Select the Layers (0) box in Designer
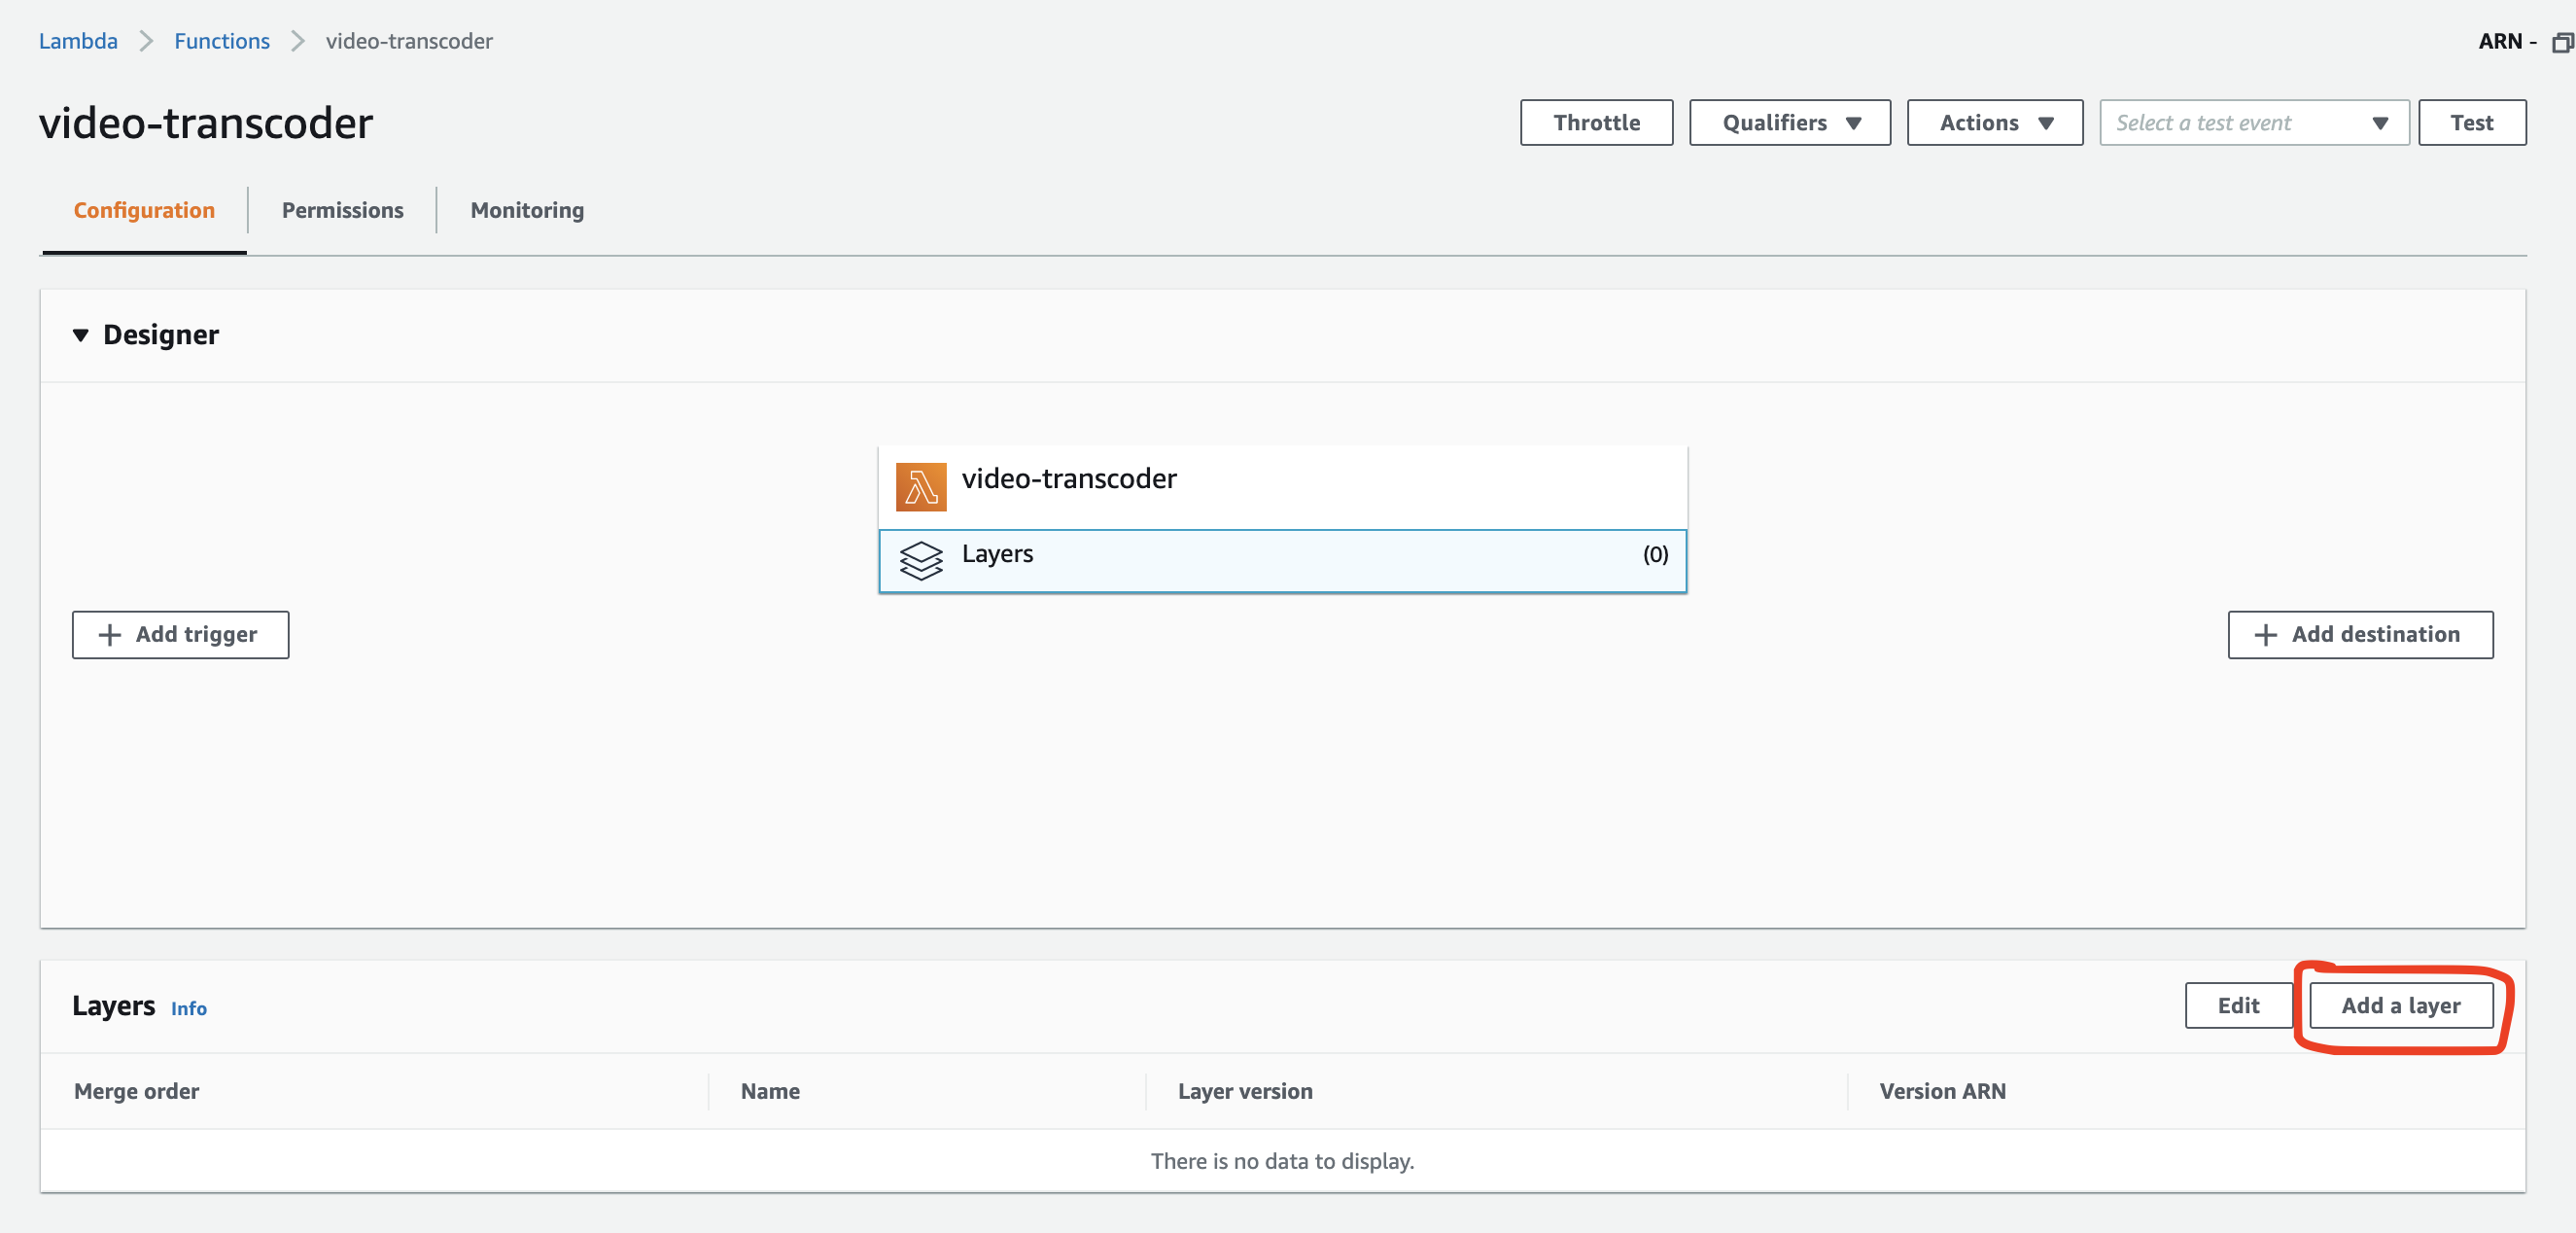 click(x=1282, y=561)
